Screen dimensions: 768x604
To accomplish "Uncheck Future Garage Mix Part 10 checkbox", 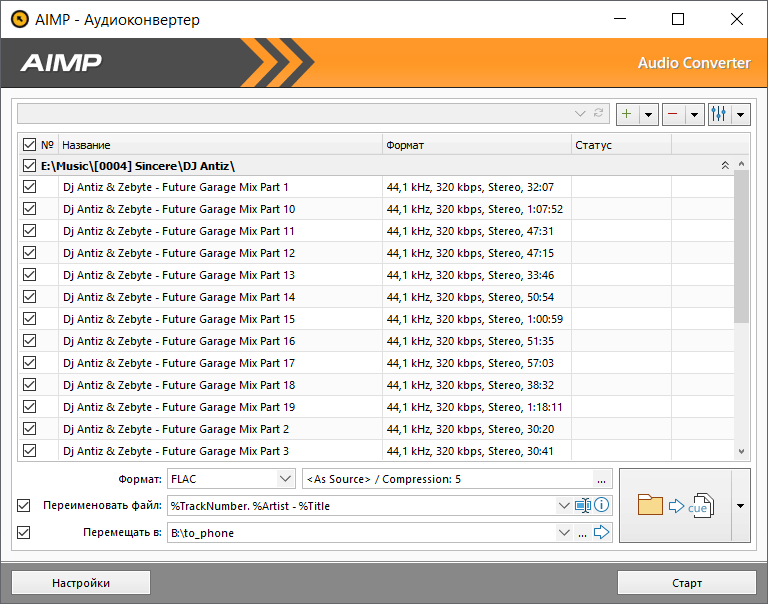I will tap(29, 209).
